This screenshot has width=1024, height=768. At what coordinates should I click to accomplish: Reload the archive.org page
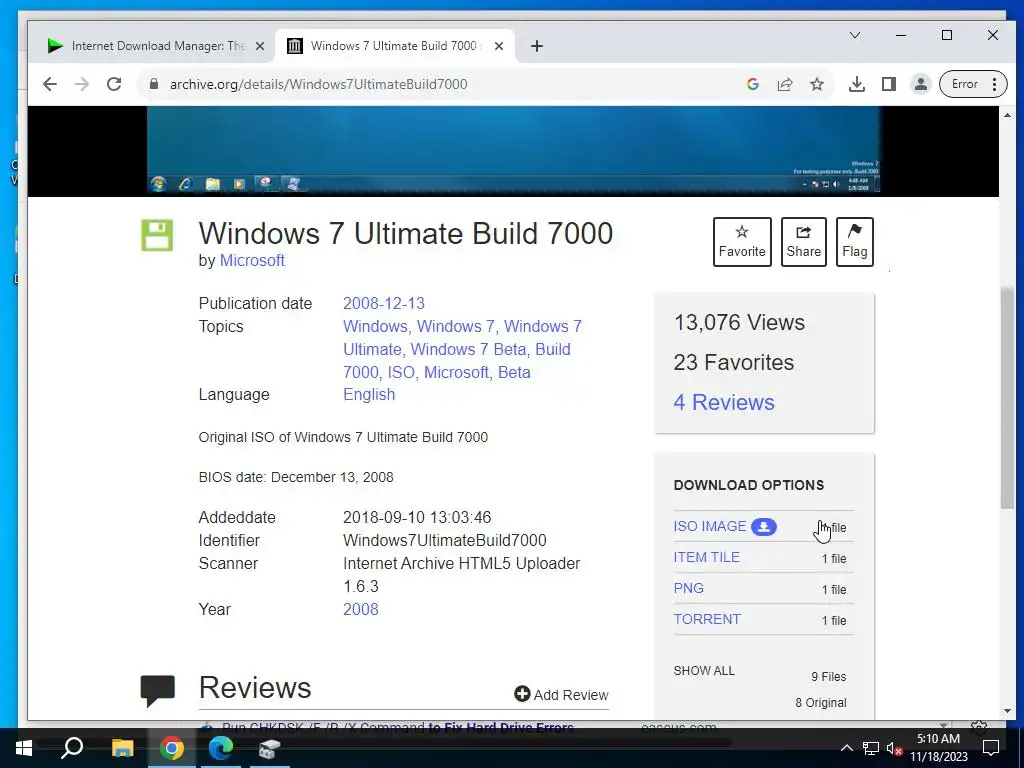tap(114, 84)
